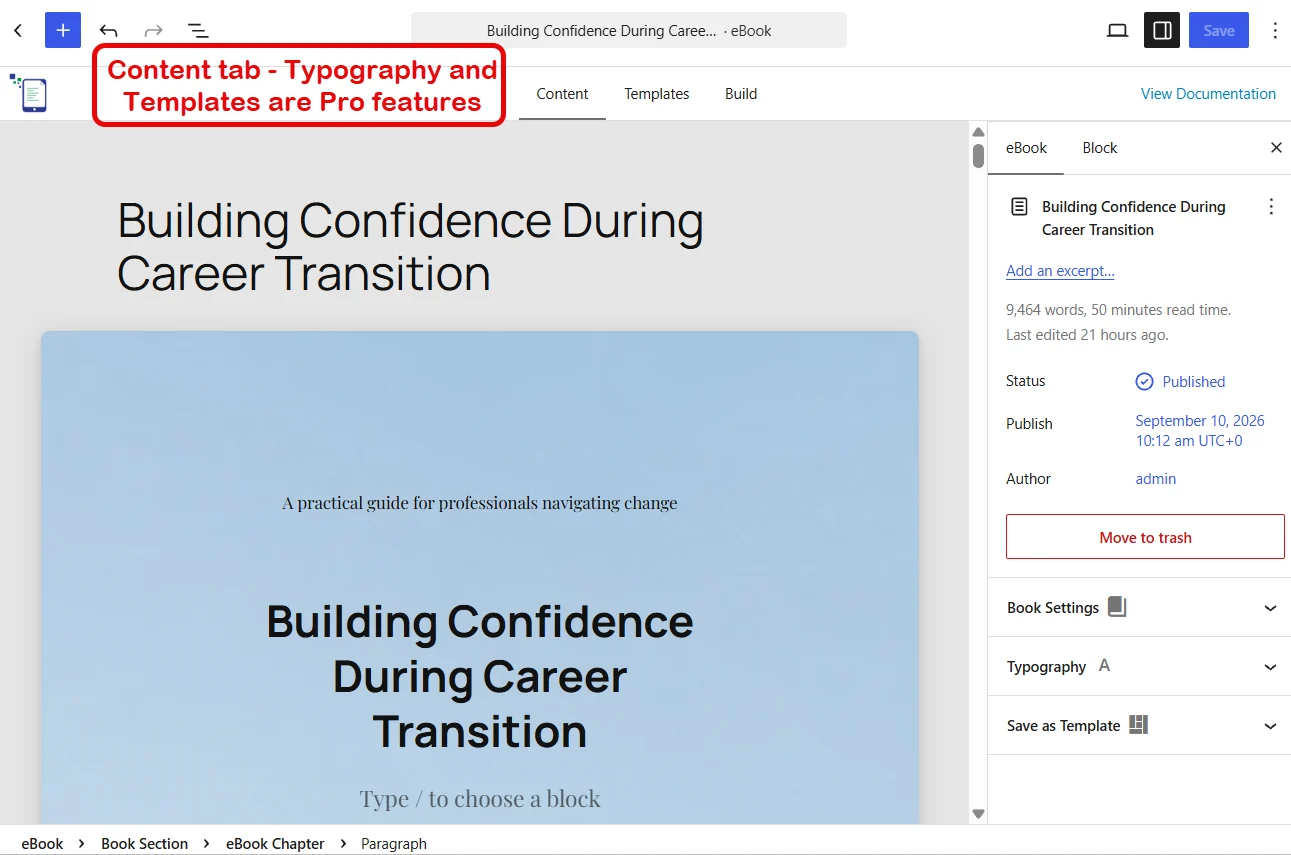
Task: Expand the Save as Template chevron
Action: [1270, 726]
